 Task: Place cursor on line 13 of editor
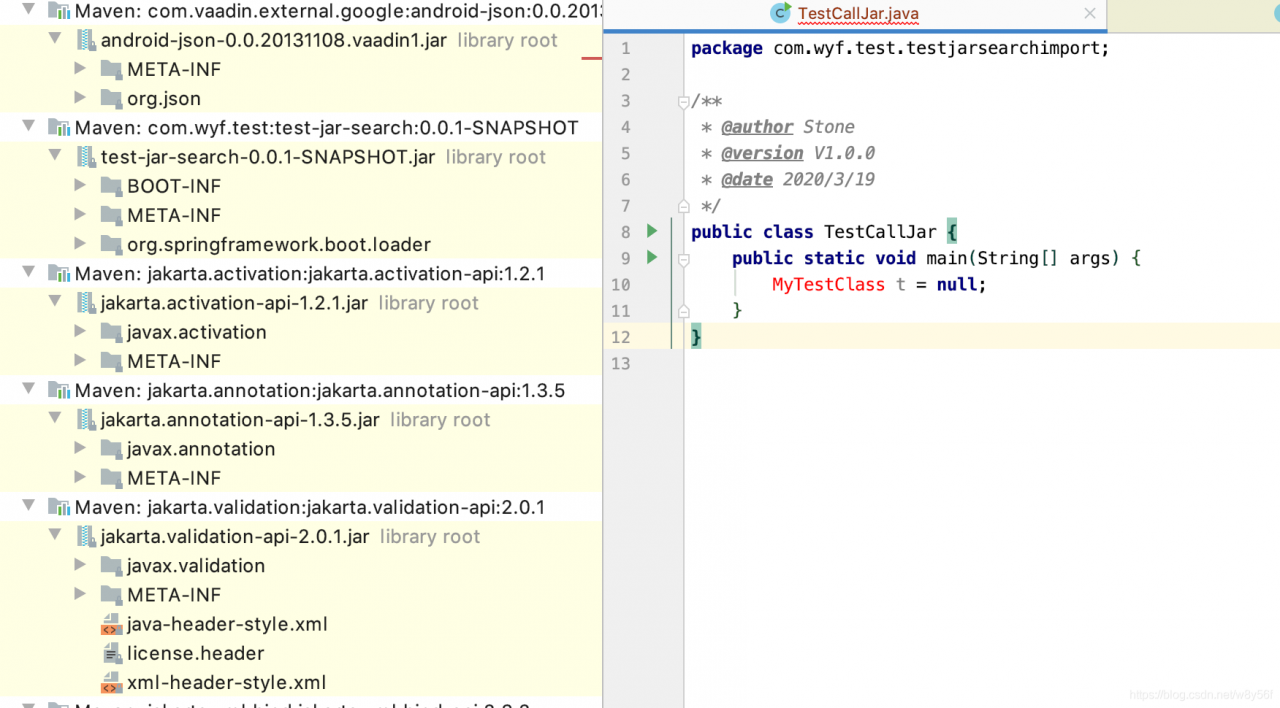pyautogui.click(x=900, y=363)
